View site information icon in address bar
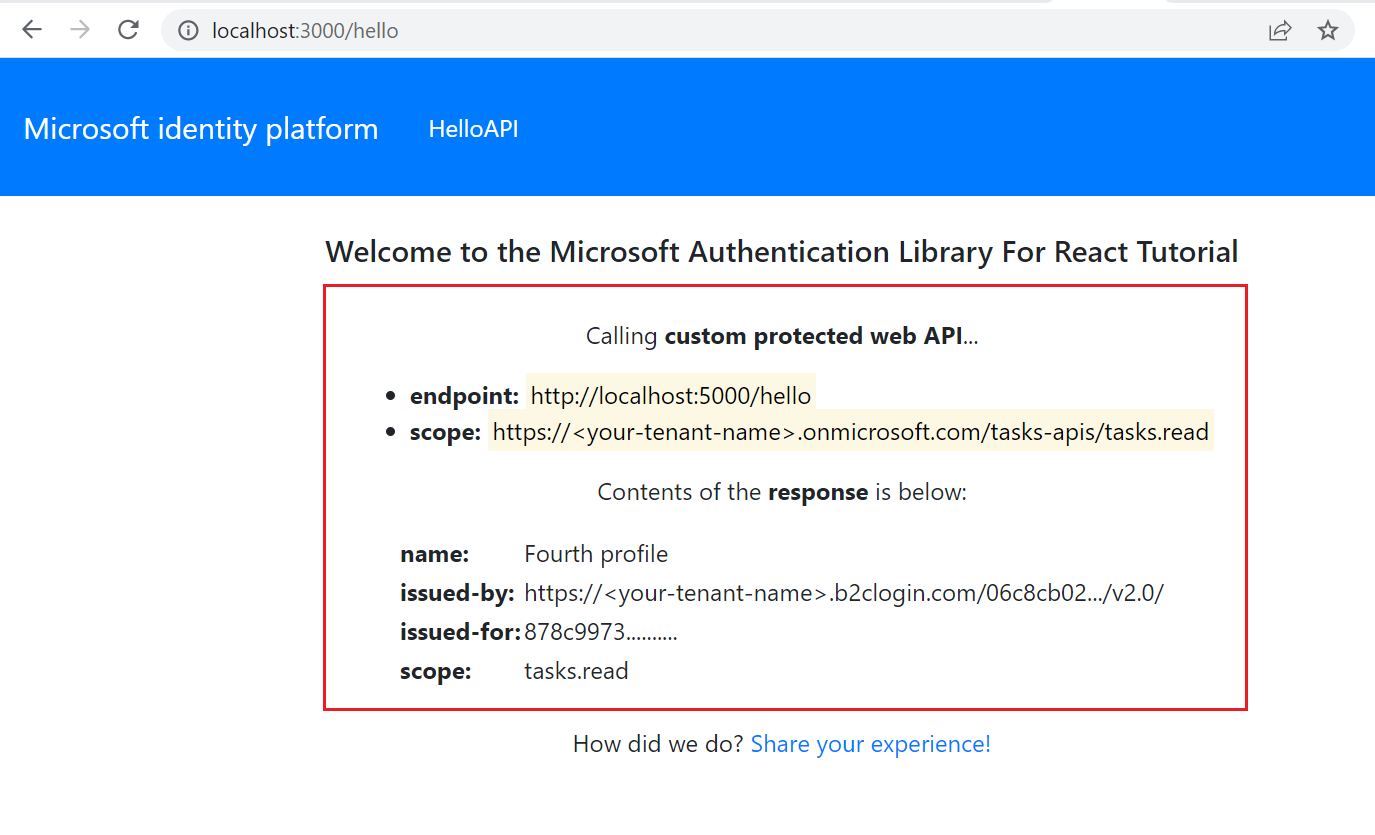Screen dimensions: 1375x835 point(187,31)
